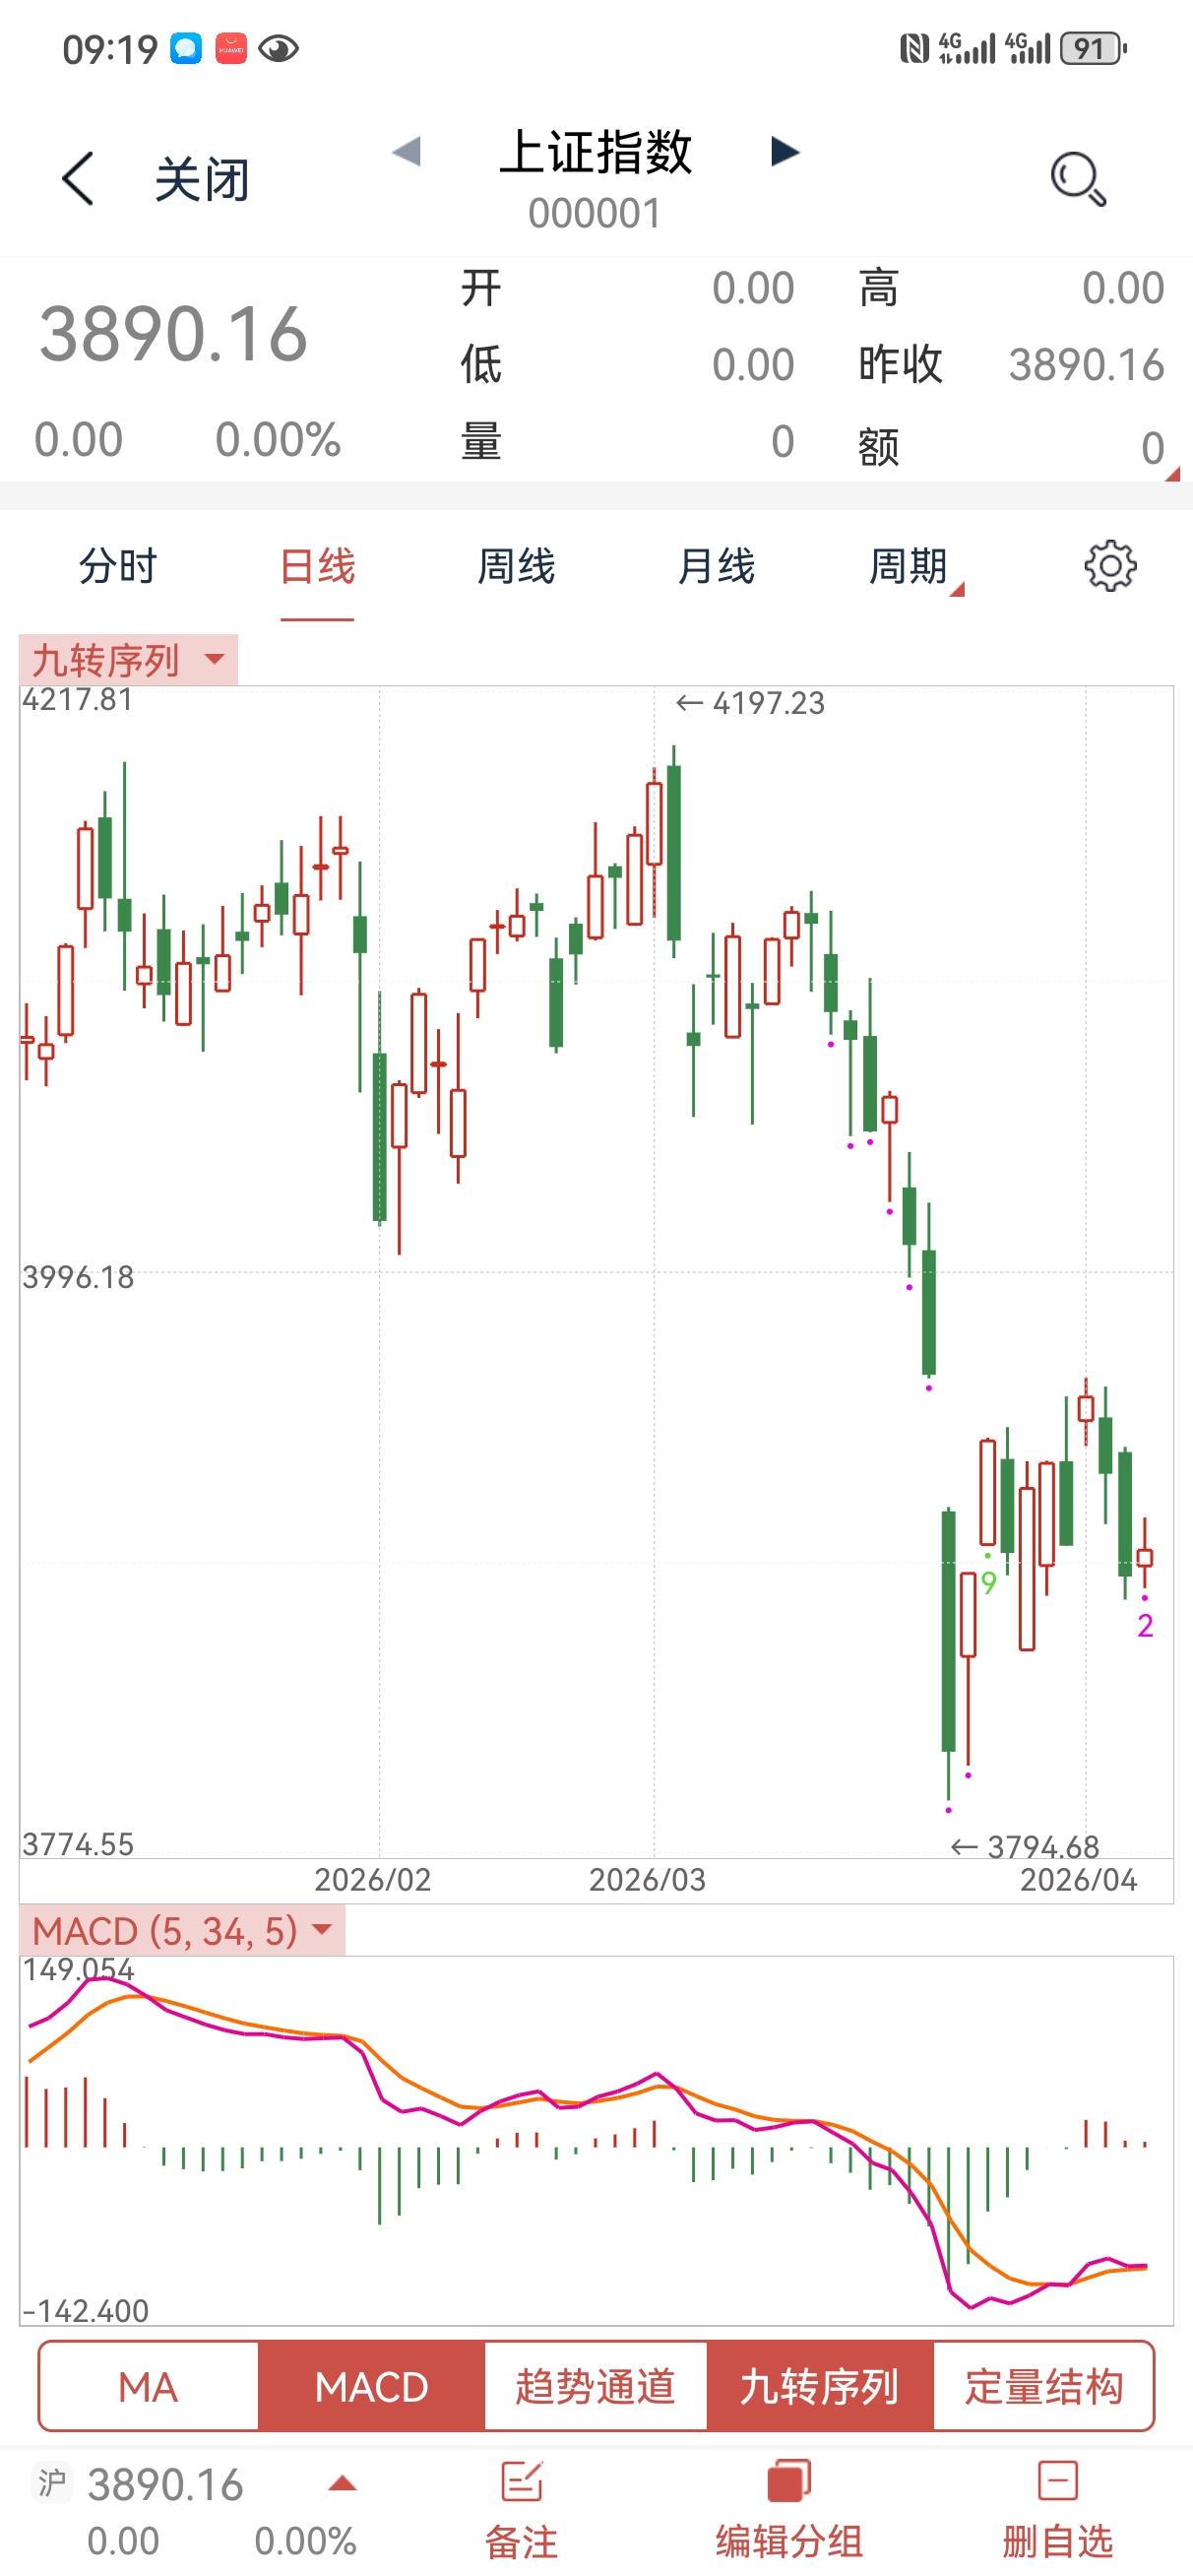Switch to the 分时 tab
The image size is (1193, 2576).
point(118,567)
